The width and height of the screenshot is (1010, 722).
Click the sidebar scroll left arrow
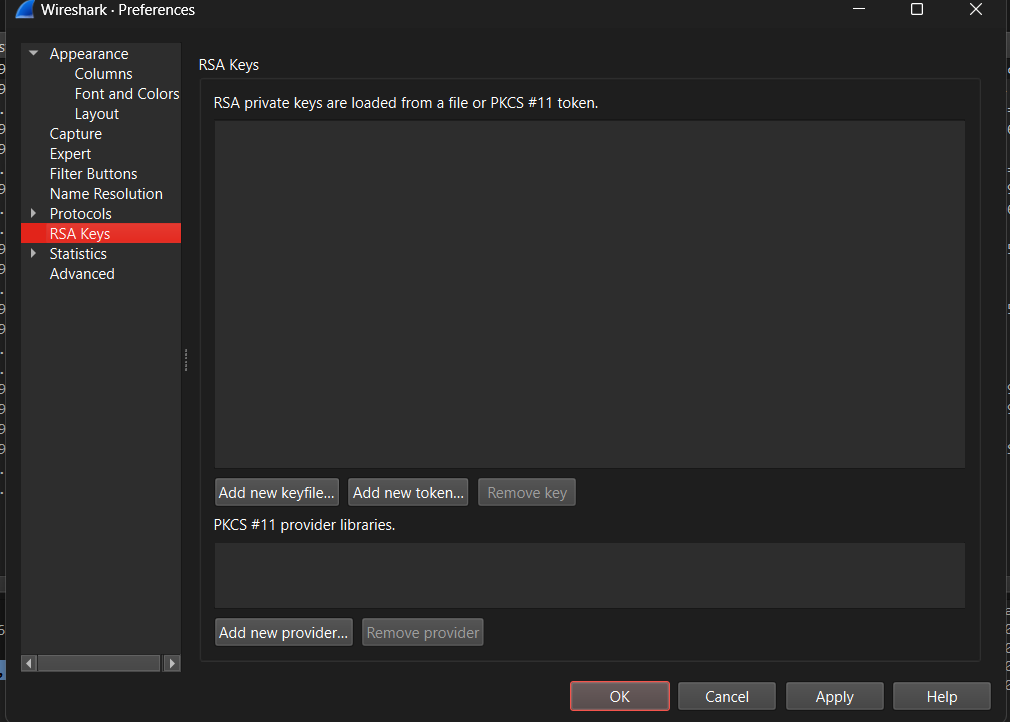pos(29,663)
